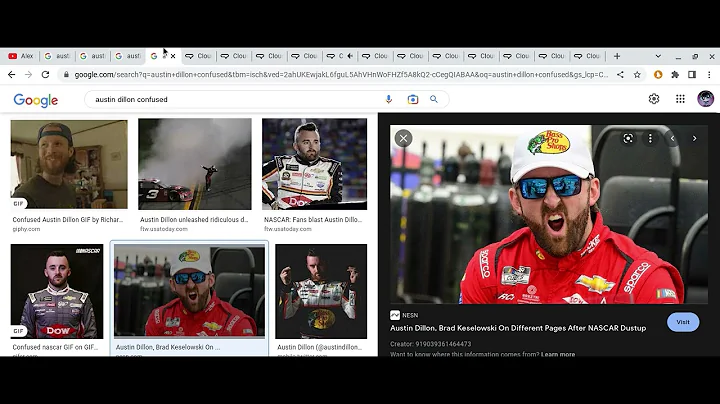Open the Austin Dillon, Brad Keselowski article title
The height and width of the screenshot is (404, 720).
click(518, 328)
